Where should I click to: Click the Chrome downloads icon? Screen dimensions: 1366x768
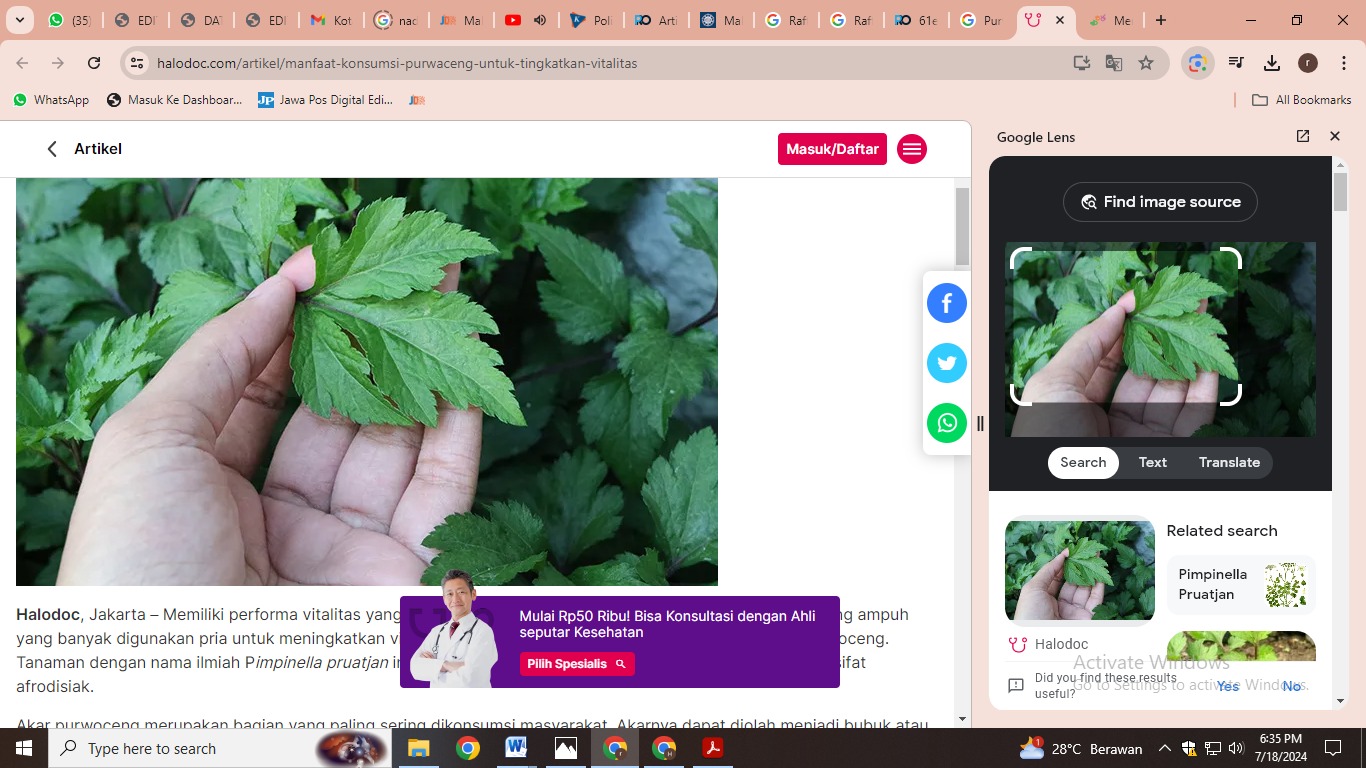tap(1271, 63)
